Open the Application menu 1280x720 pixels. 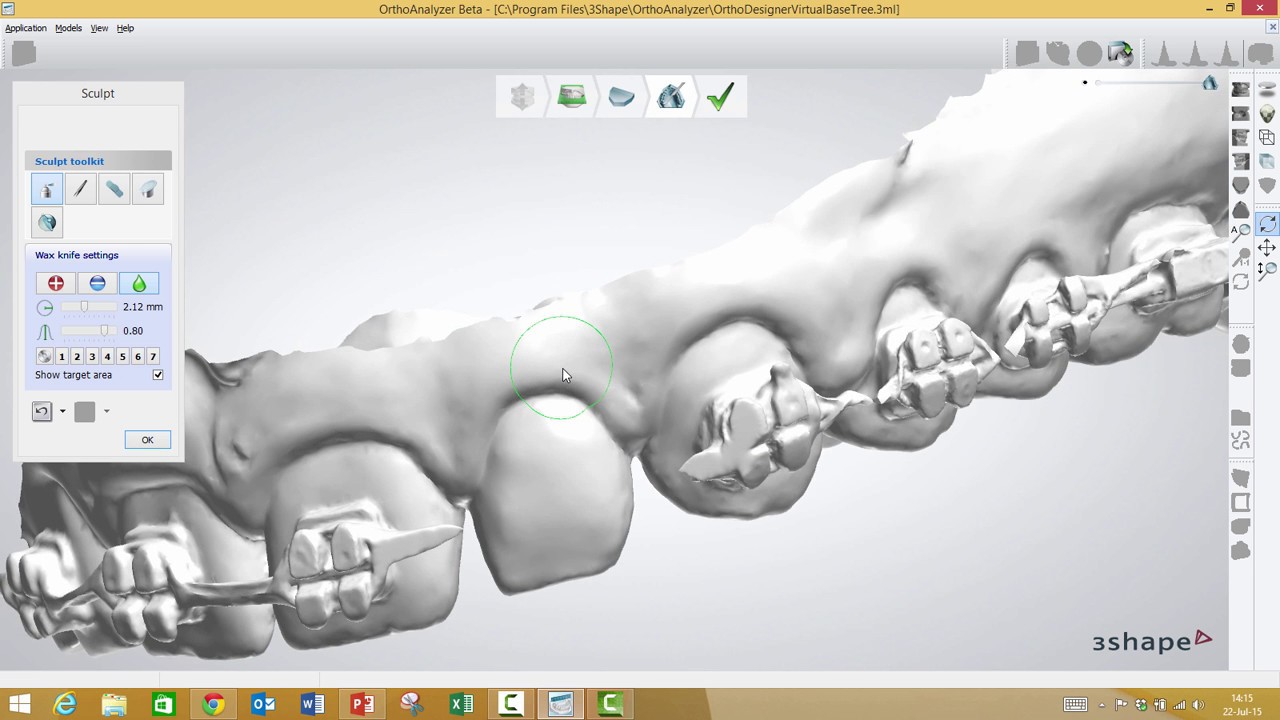pyautogui.click(x=26, y=28)
